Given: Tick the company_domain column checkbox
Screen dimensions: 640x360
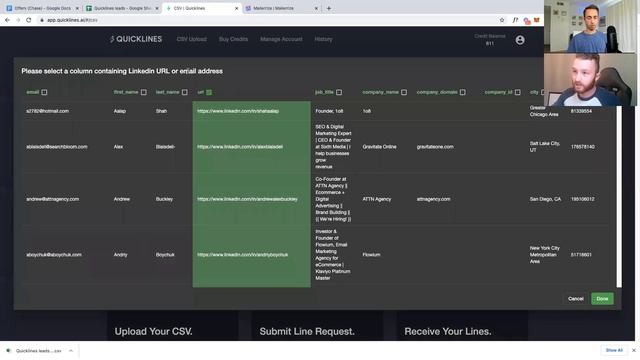Looking at the screenshot, I should [x=462, y=92].
